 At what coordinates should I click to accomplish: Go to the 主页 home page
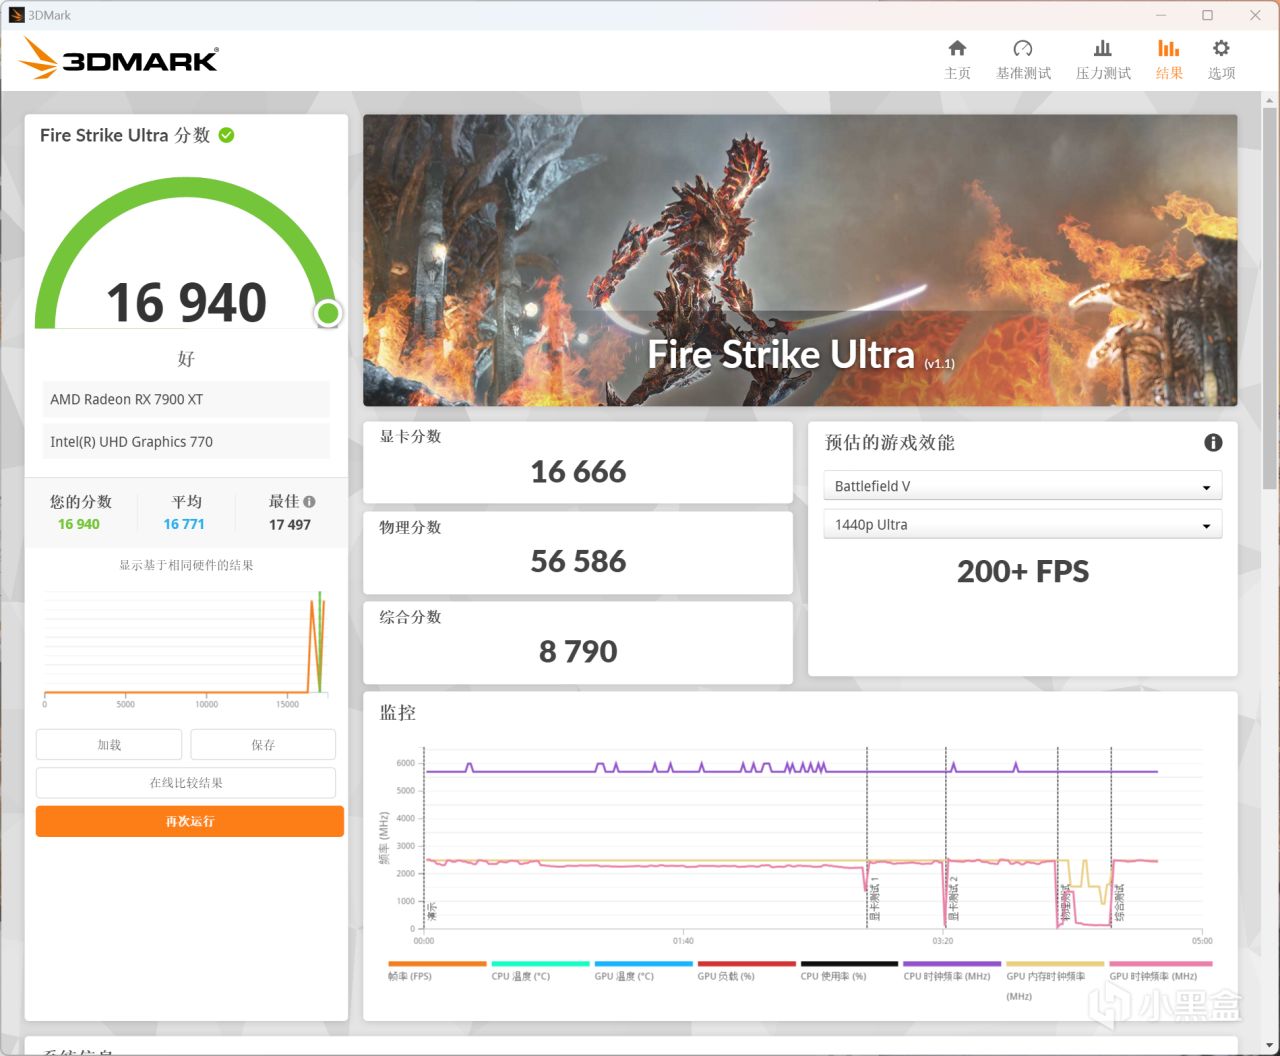pyautogui.click(x=957, y=60)
